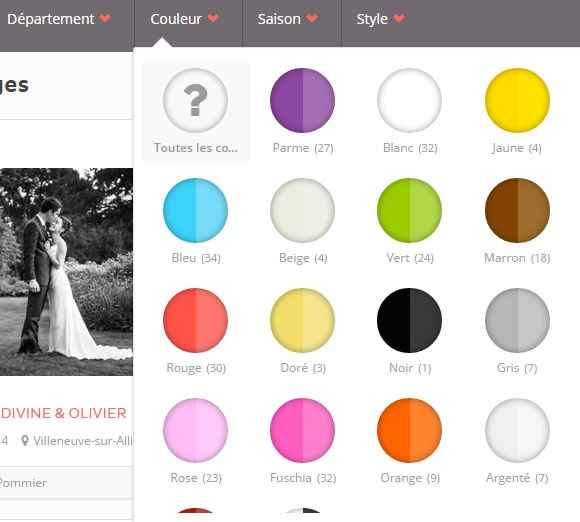Click the 'Doré (3)' text label
The height and width of the screenshot is (522, 580).
click(303, 368)
